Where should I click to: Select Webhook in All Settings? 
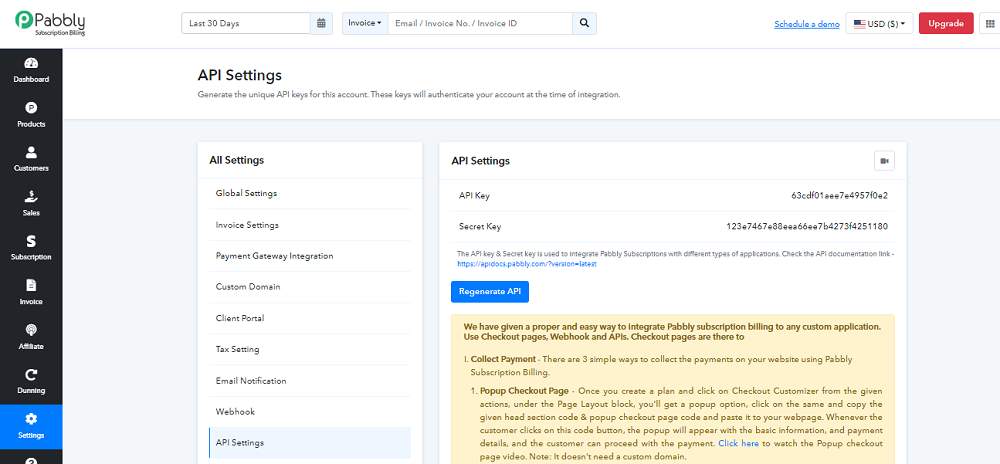[x=310, y=412]
